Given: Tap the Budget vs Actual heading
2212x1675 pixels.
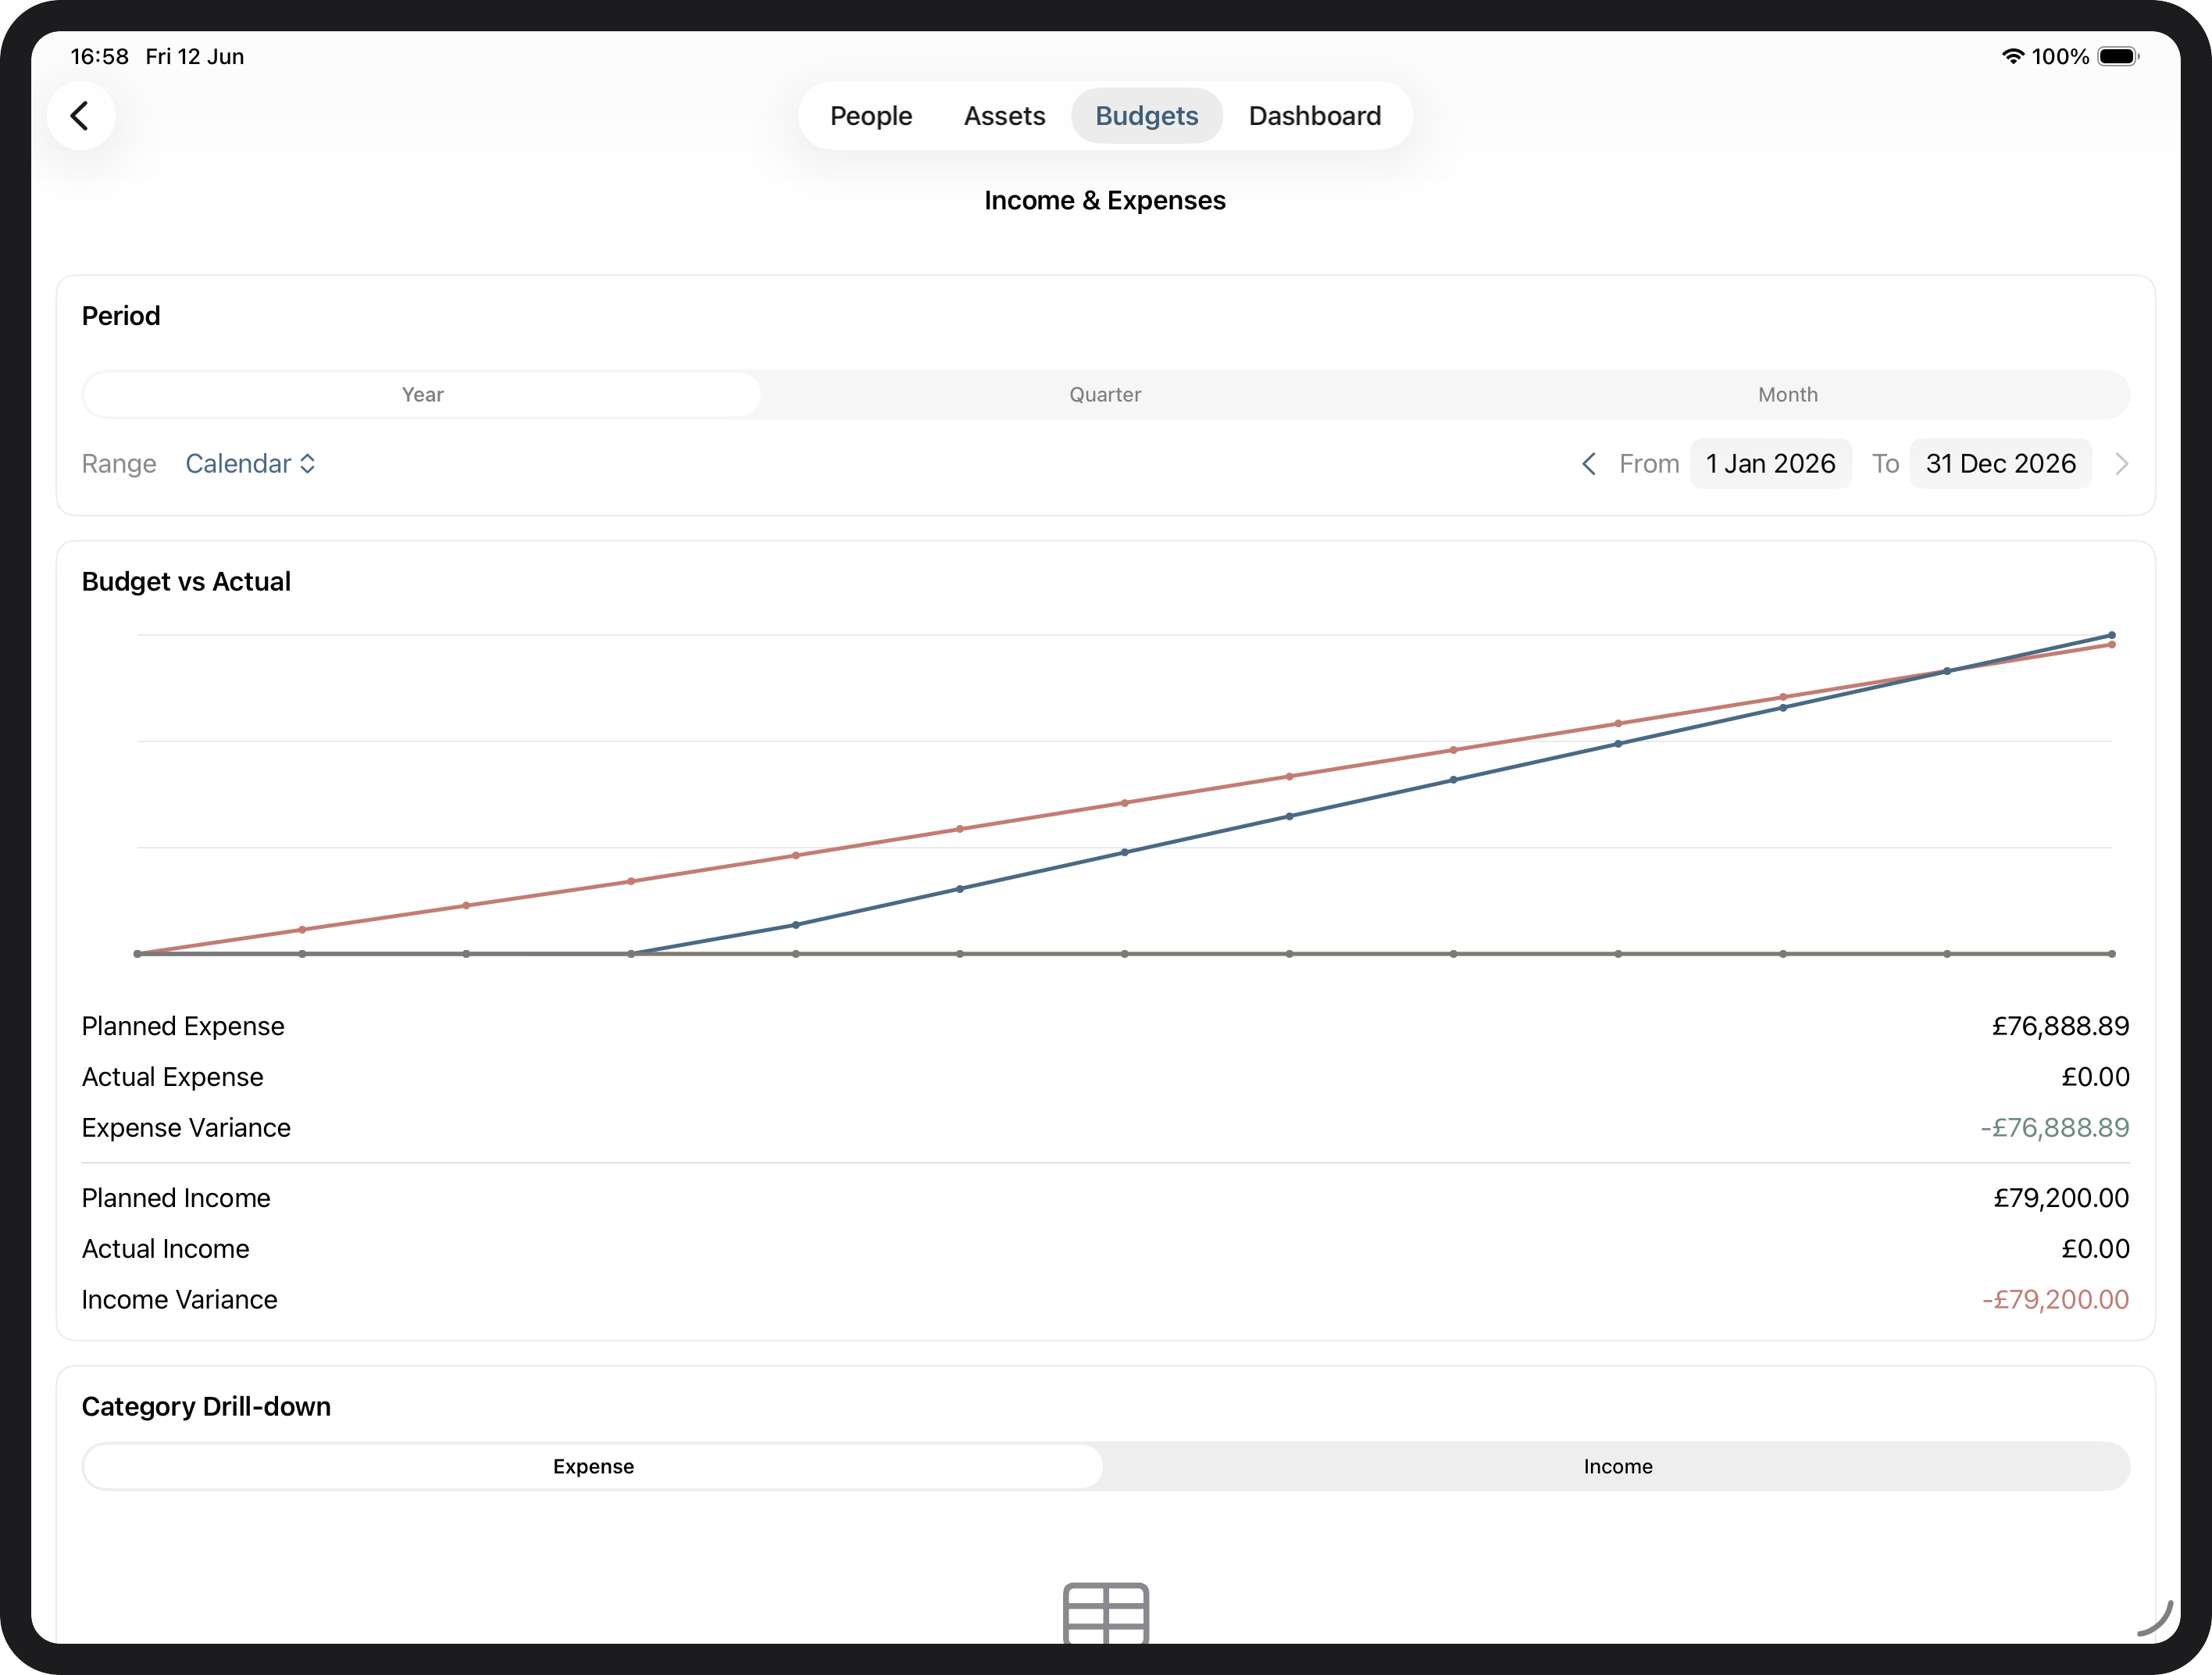Looking at the screenshot, I should 186,582.
